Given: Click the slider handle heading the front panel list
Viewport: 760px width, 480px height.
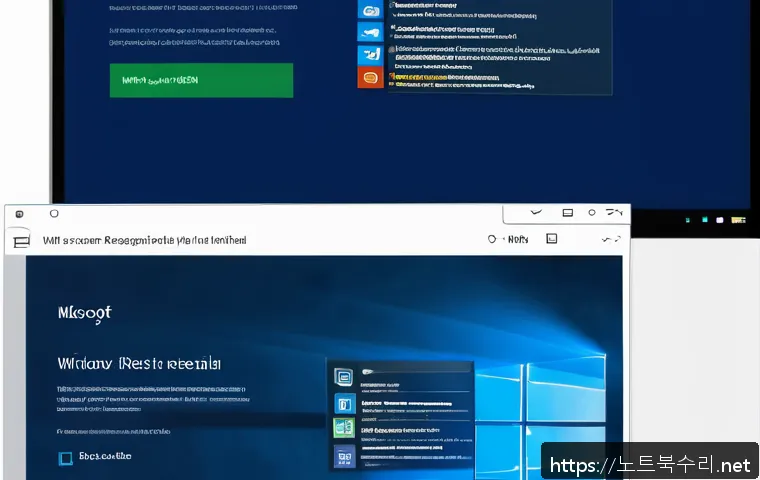Looking at the screenshot, I should pos(367,372).
